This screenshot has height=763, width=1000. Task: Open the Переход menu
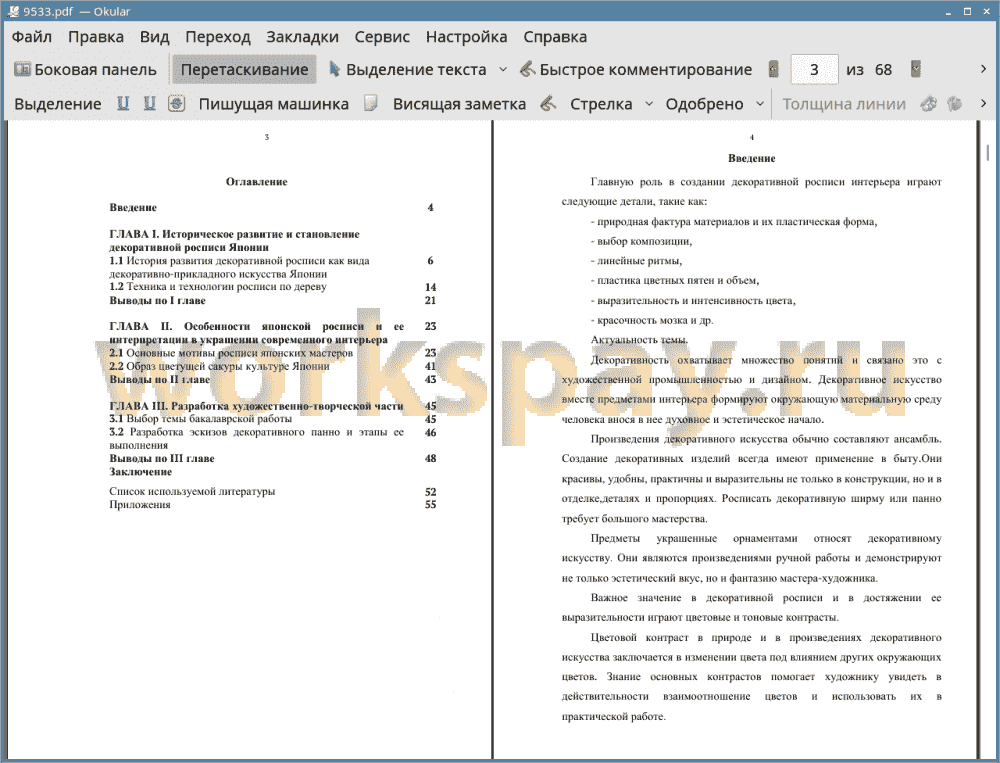pyautogui.click(x=217, y=37)
